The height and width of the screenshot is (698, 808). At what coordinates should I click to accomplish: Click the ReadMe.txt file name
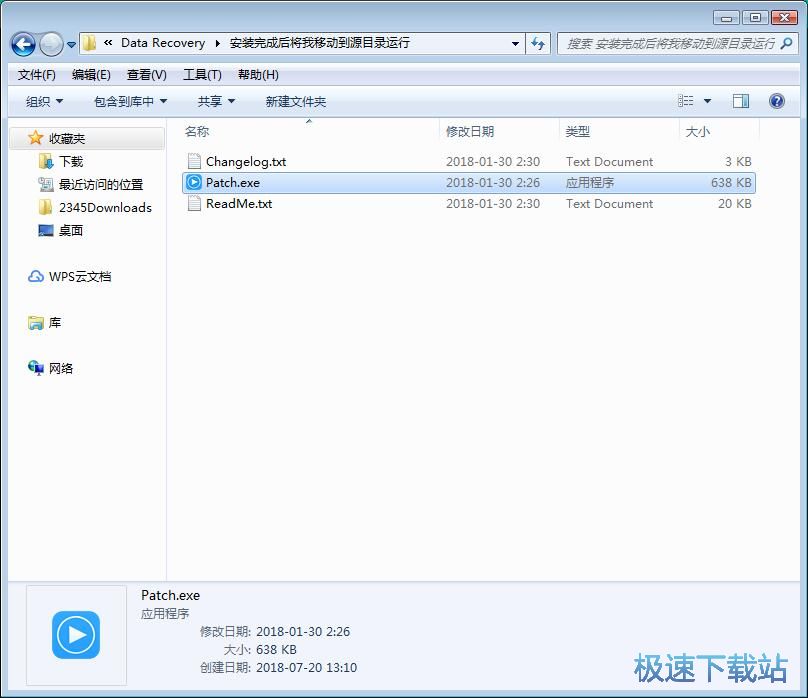coord(239,204)
